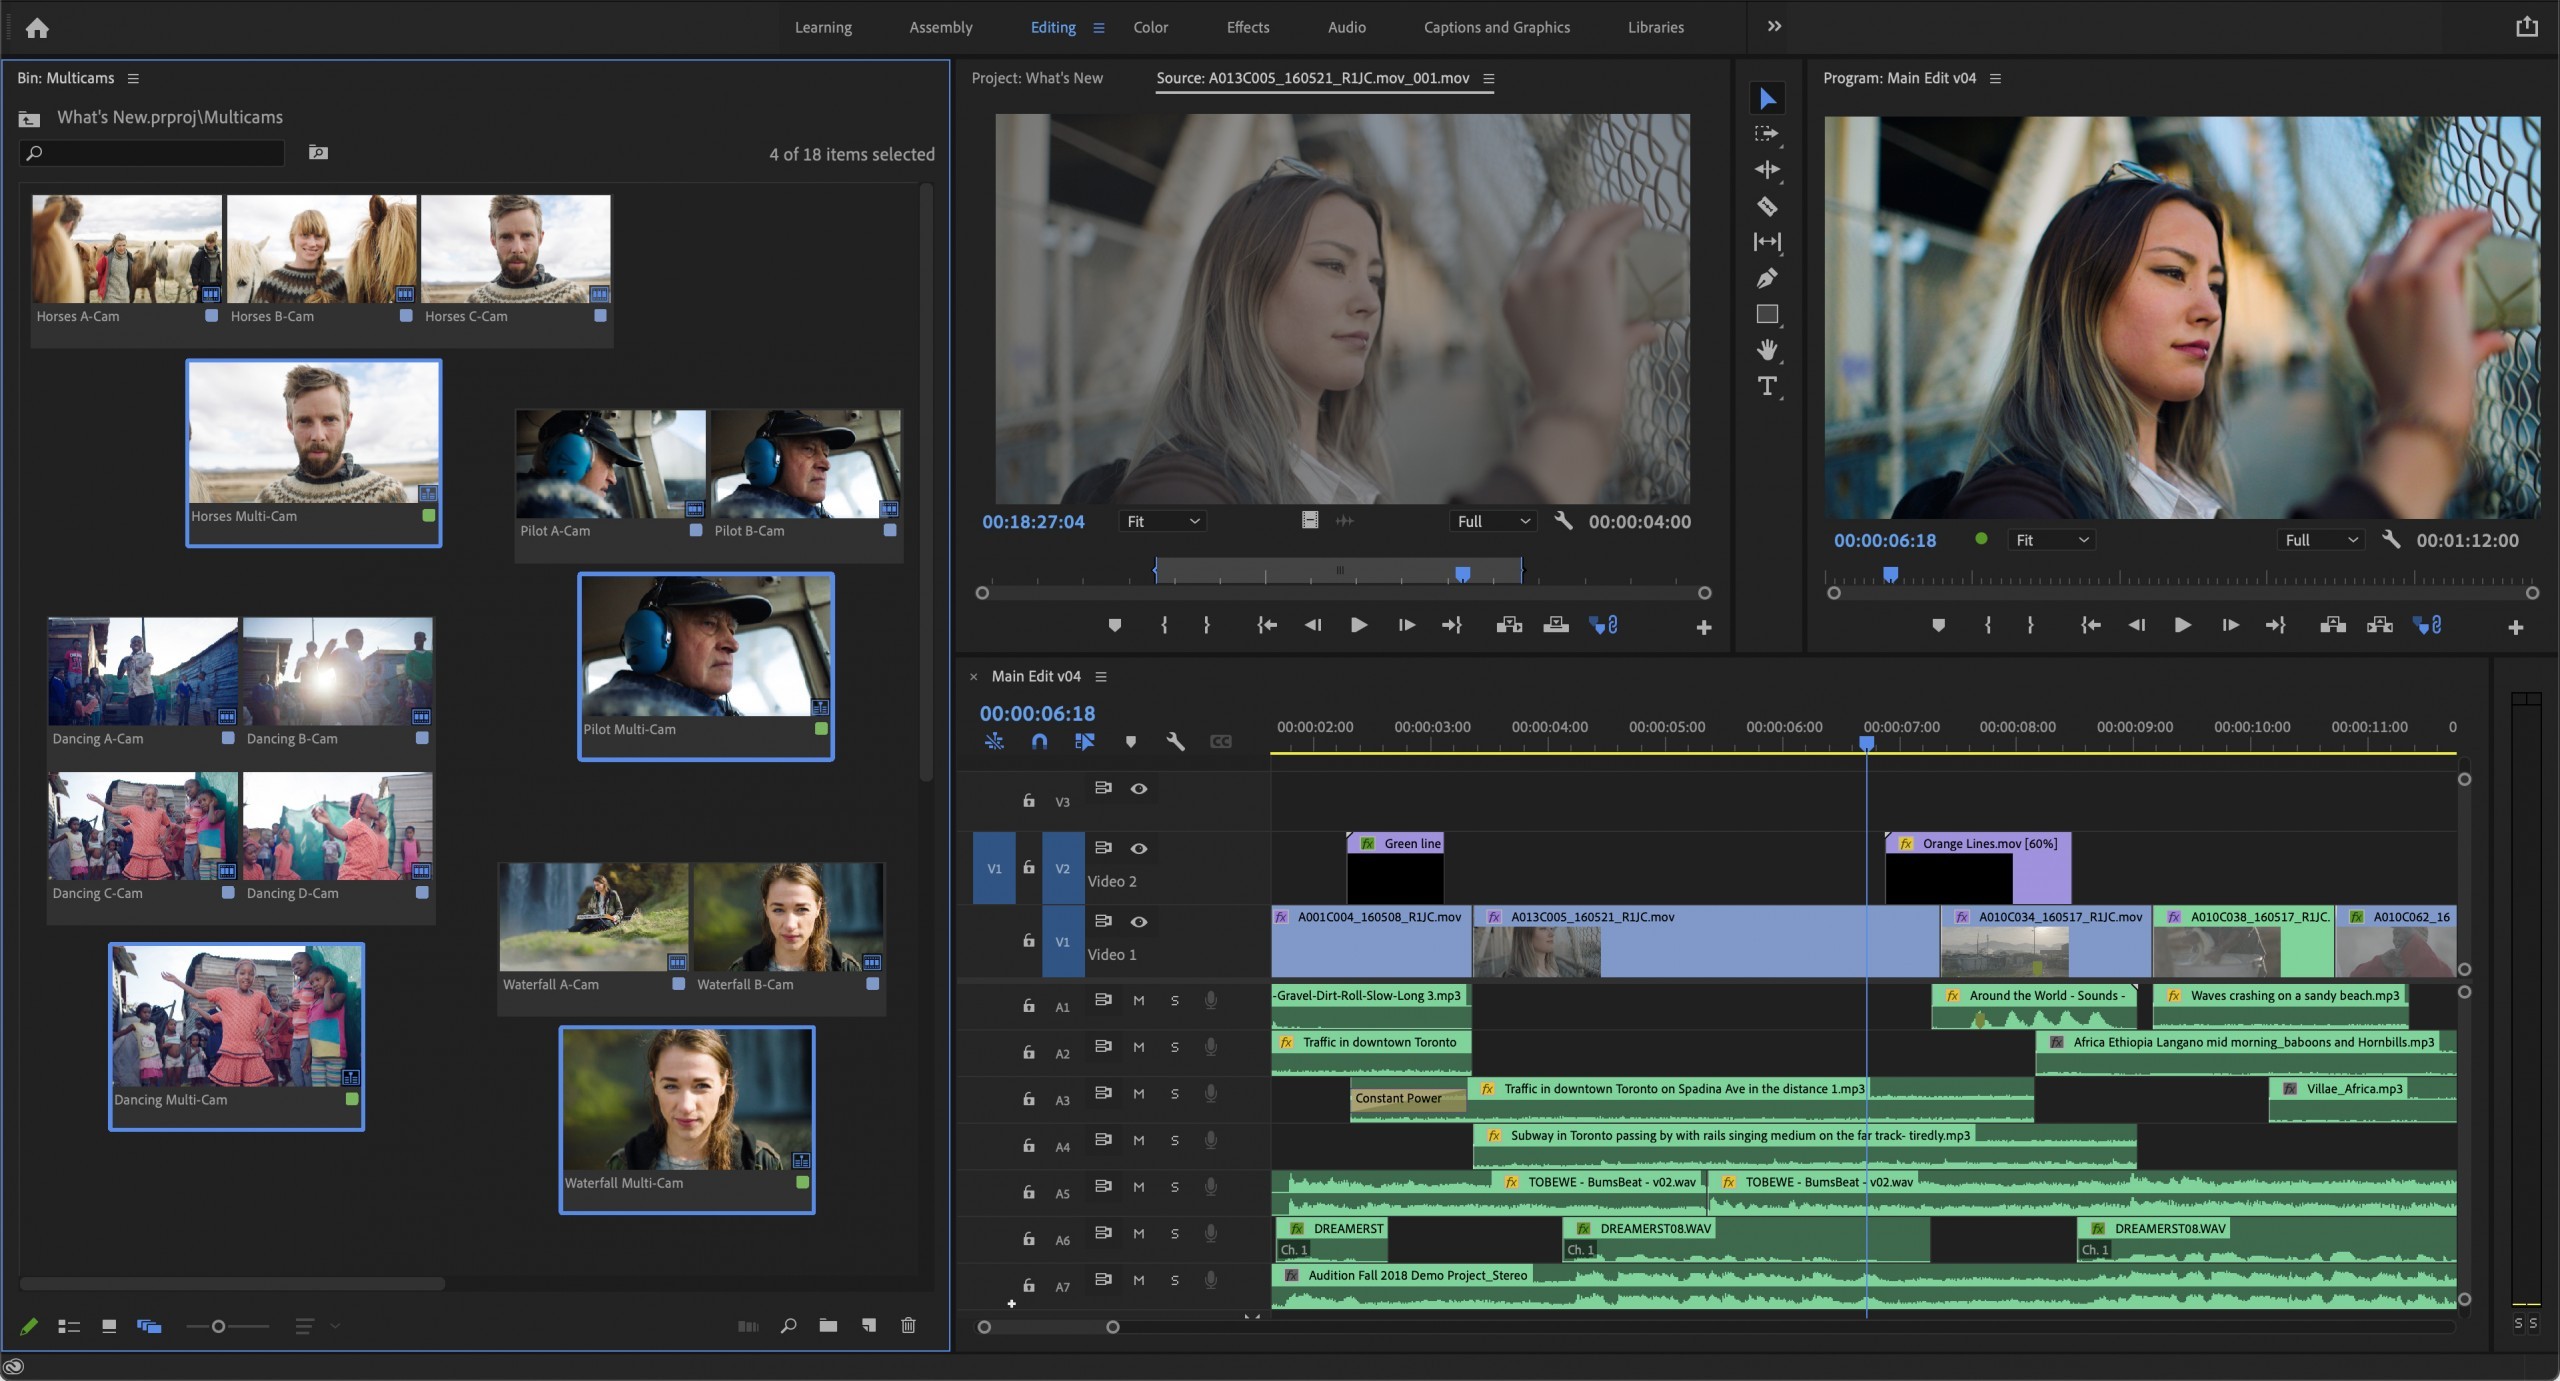Switch to Learning workspace
Image resolution: width=2560 pixels, height=1381 pixels.
click(x=823, y=27)
